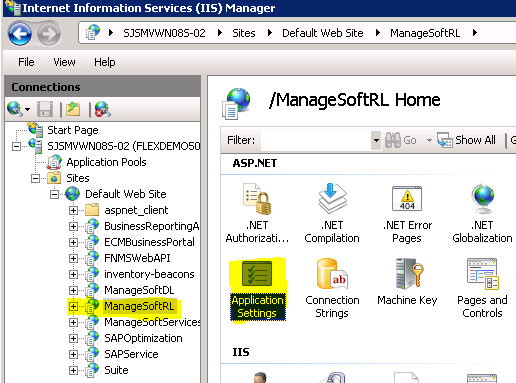Select FNMSWebAPI application in tree
The width and height of the screenshot is (516, 383).
(137, 258)
